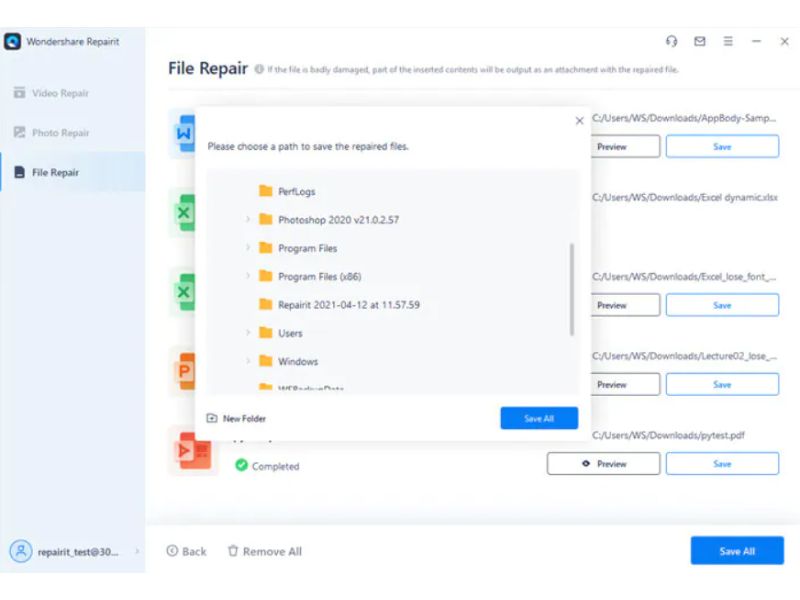Expand the Program Files (x86) folder
800x600 pixels.
(x=248, y=276)
